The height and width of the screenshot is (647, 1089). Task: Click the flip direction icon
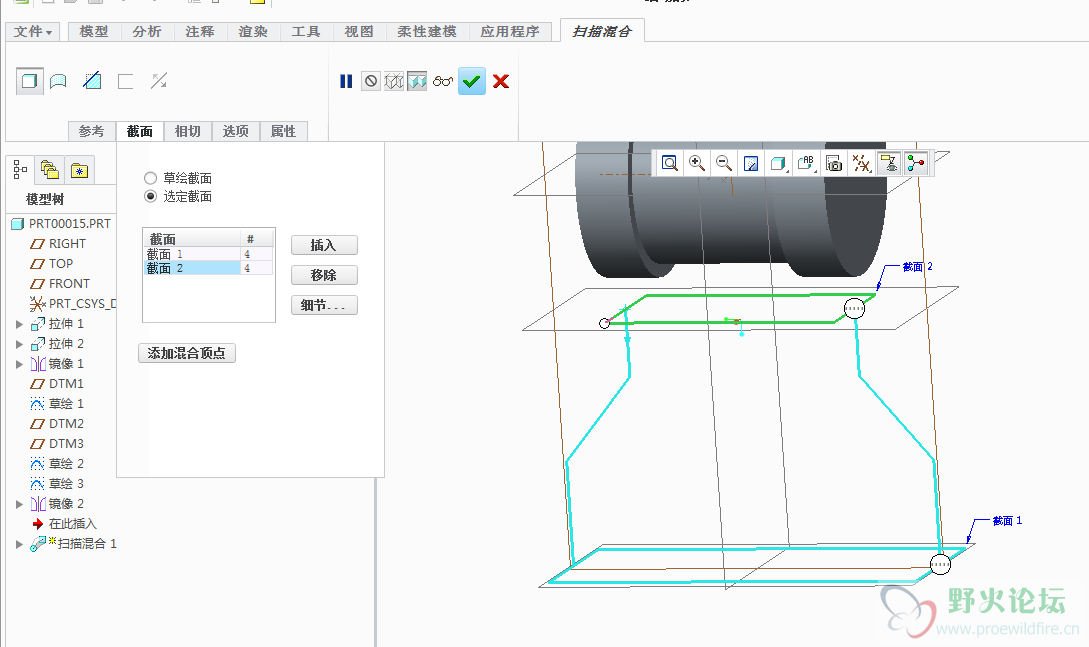pyautogui.click(x=159, y=81)
